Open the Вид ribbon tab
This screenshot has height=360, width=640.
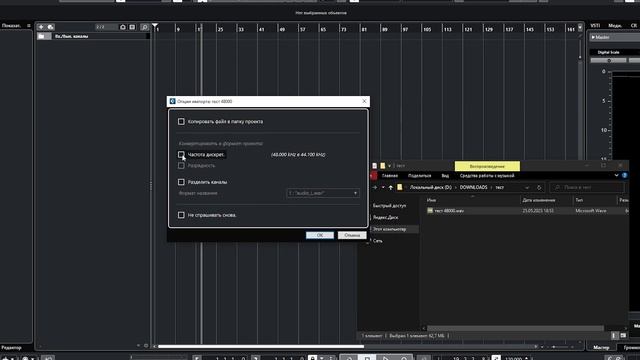click(x=445, y=176)
